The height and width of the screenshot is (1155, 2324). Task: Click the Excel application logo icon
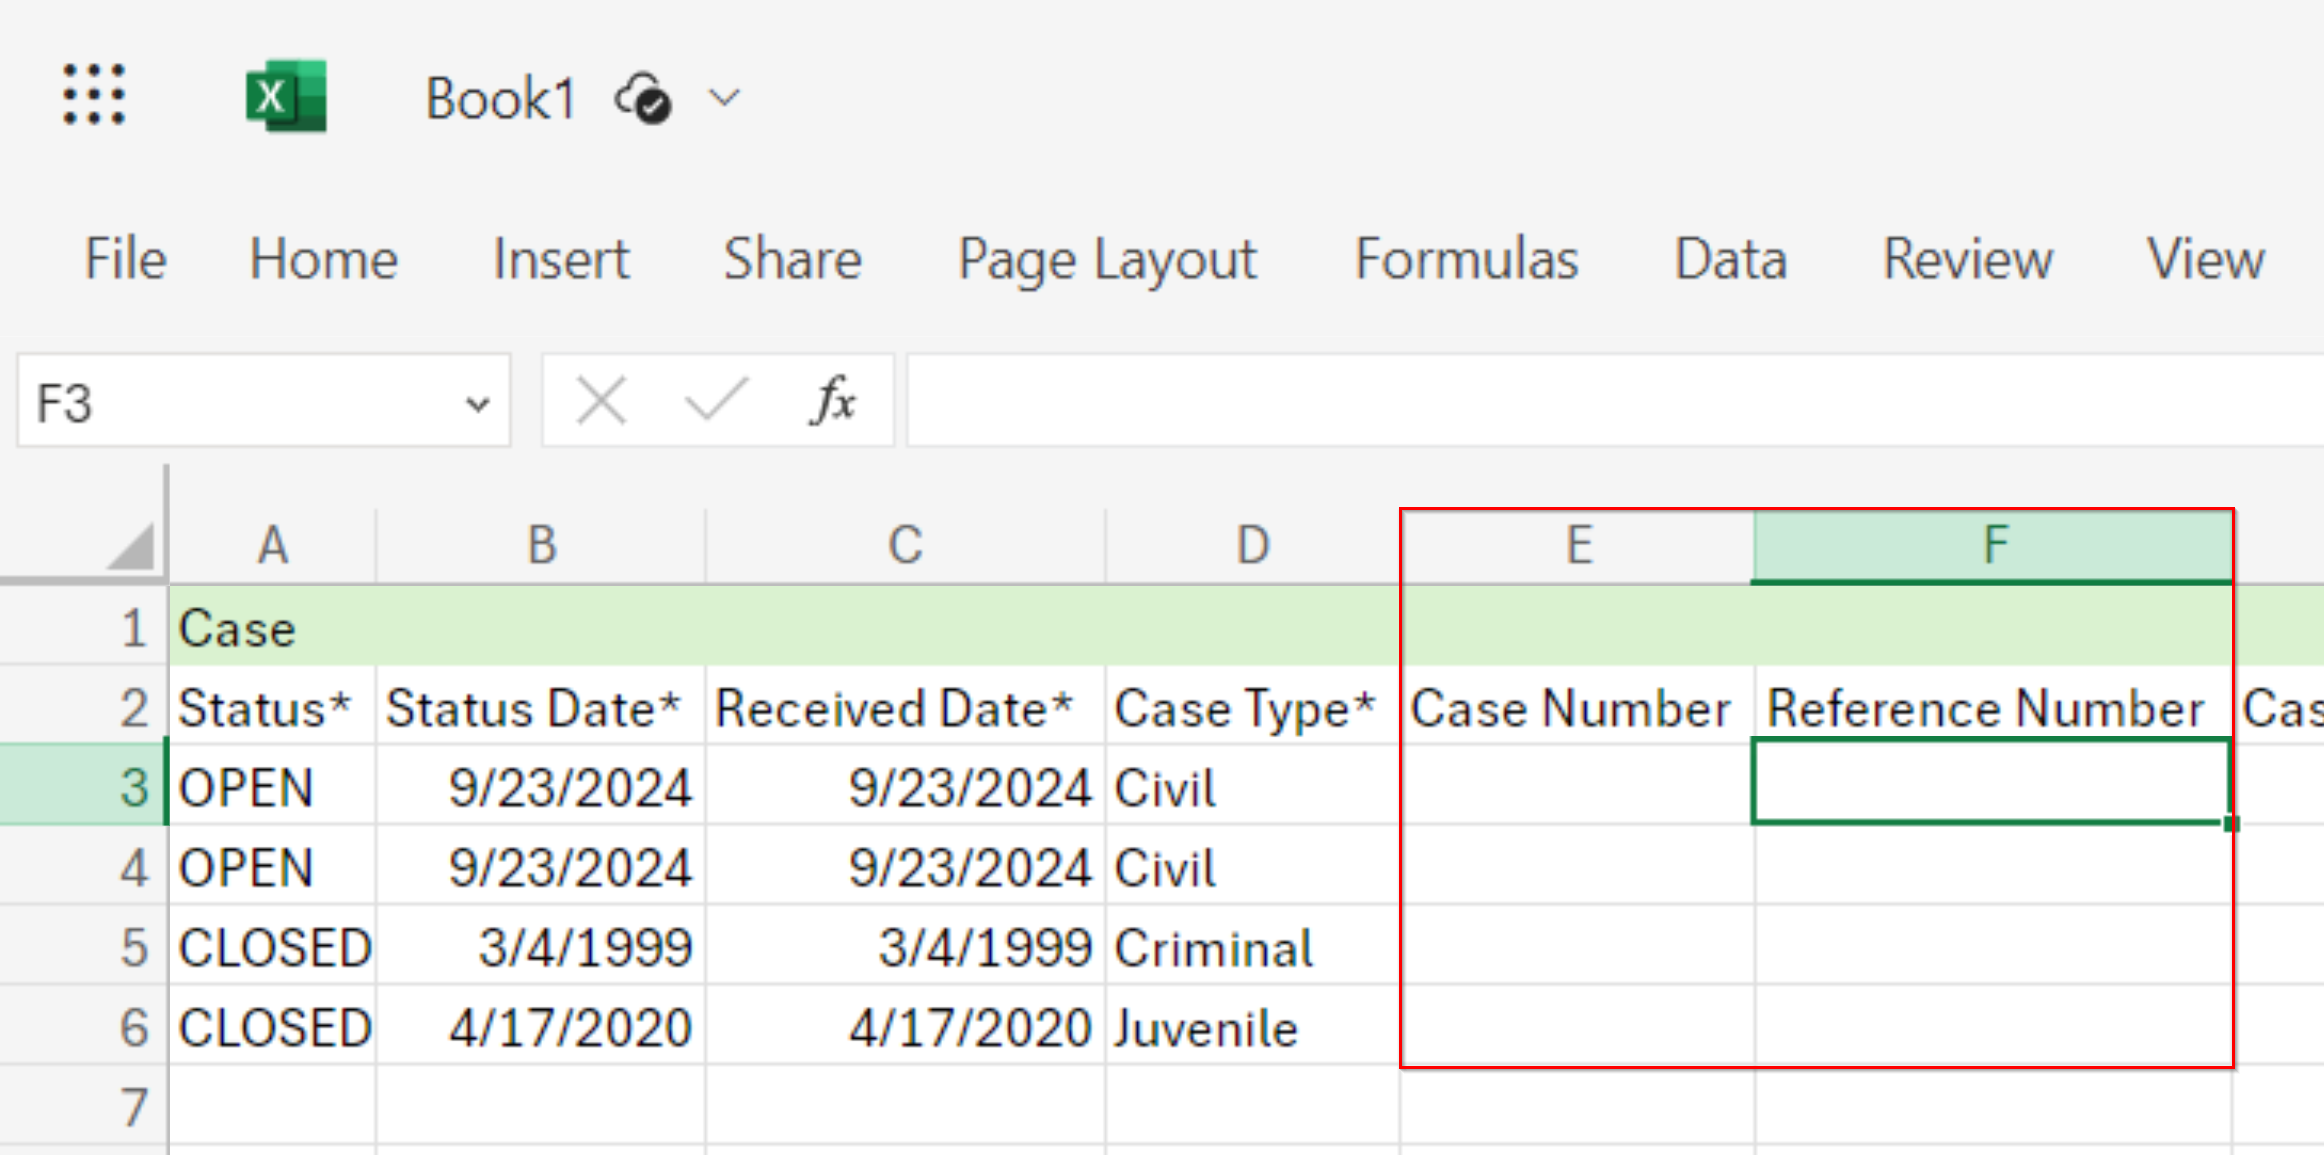286,96
